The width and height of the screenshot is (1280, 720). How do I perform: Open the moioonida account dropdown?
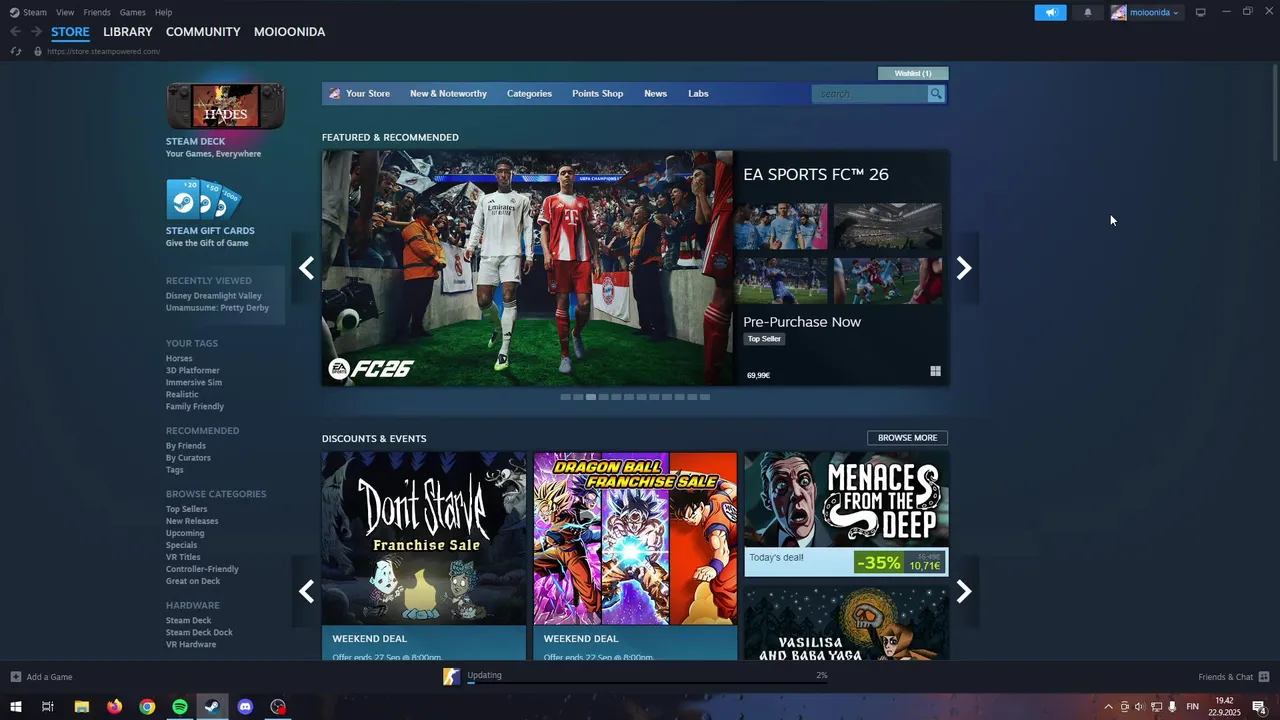1146,12
